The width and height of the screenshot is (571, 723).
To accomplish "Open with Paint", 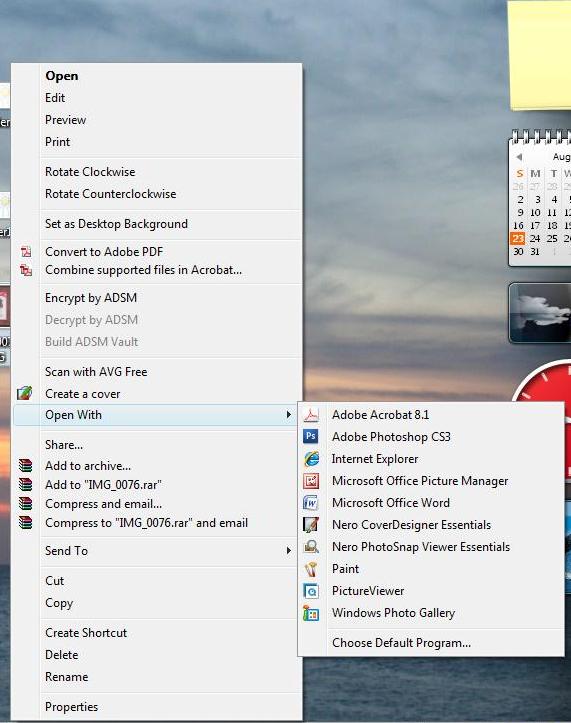I will tap(345, 569).
